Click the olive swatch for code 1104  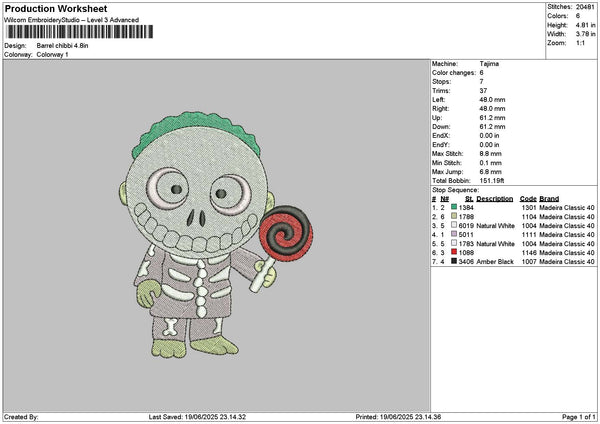pos(455,216)
